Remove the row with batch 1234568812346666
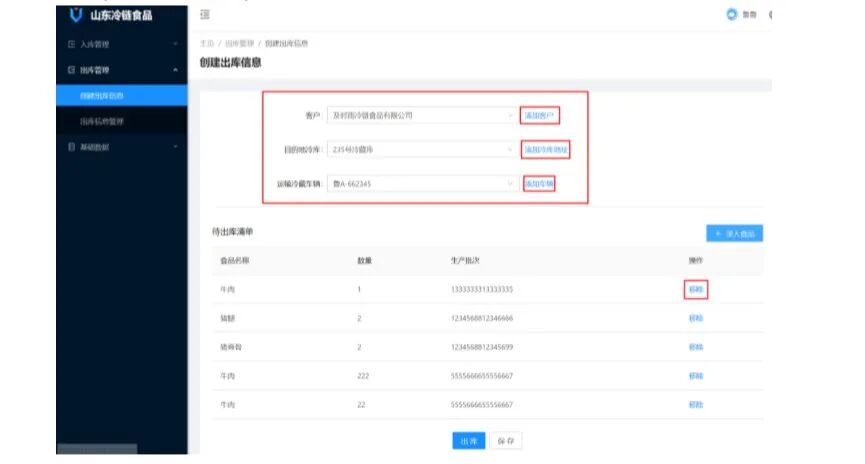Viewport: 865px width, 464px height. tap(696, 318)
